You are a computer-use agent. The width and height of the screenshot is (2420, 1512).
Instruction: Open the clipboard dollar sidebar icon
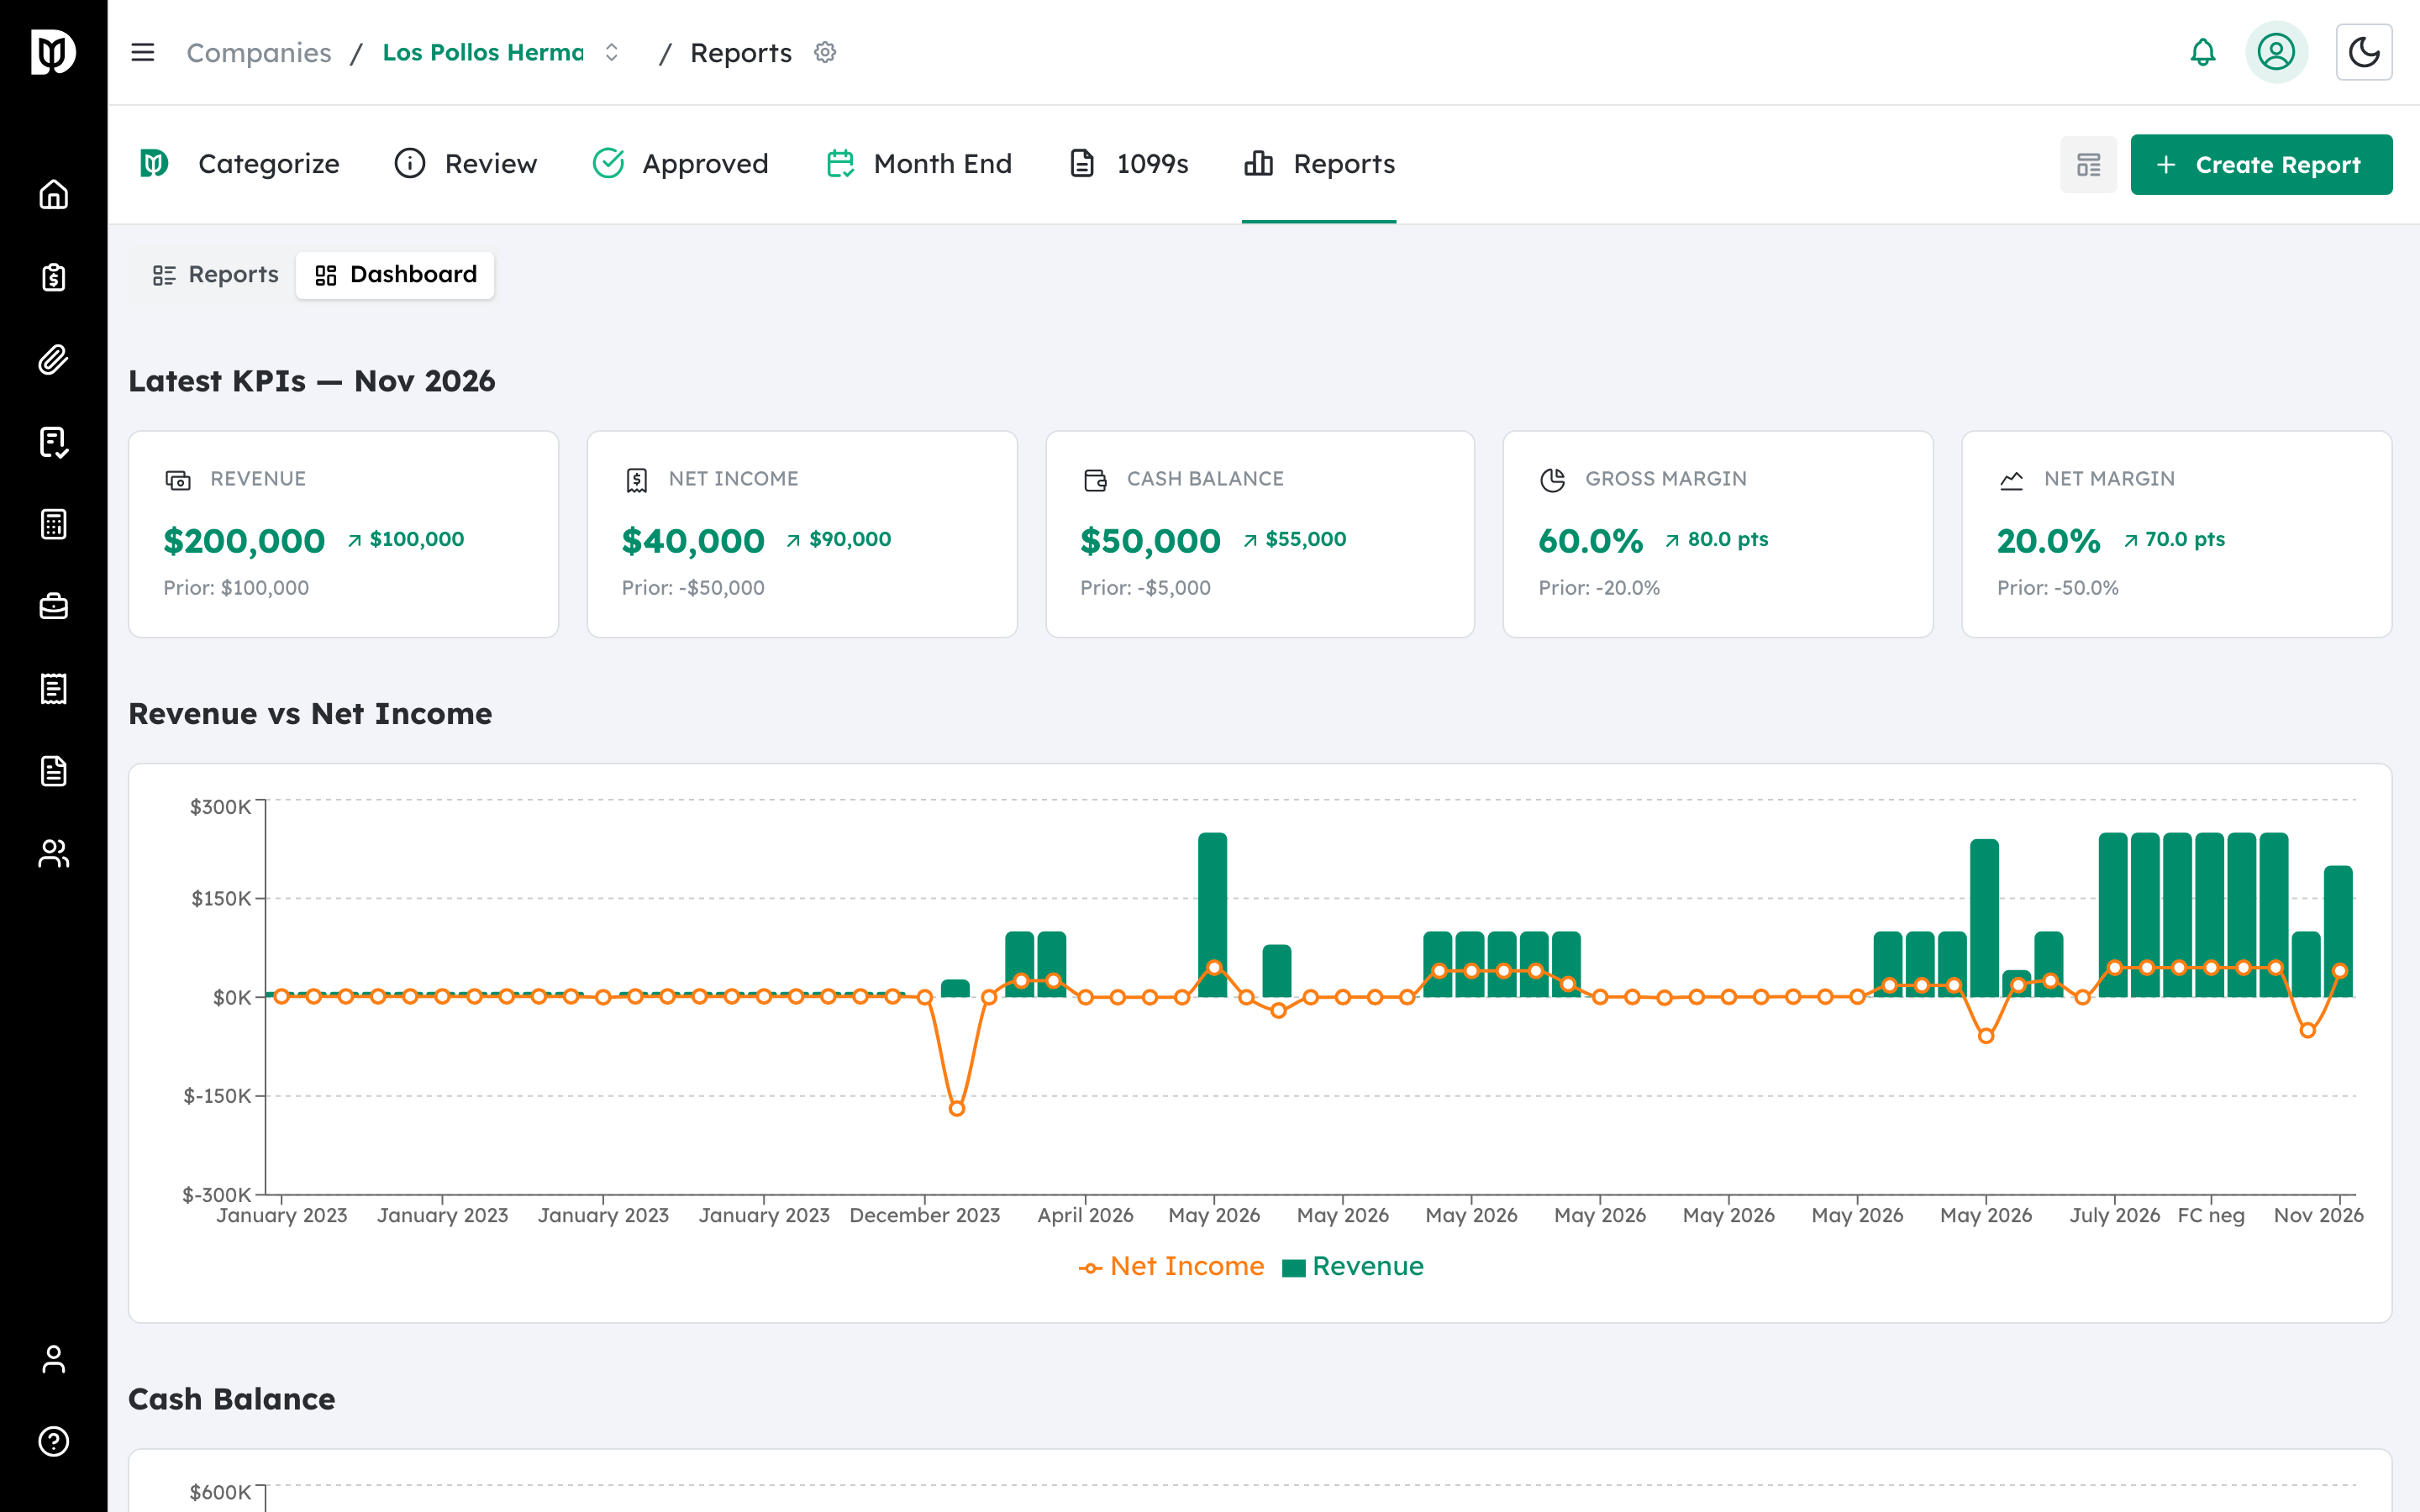coord(53,277)
